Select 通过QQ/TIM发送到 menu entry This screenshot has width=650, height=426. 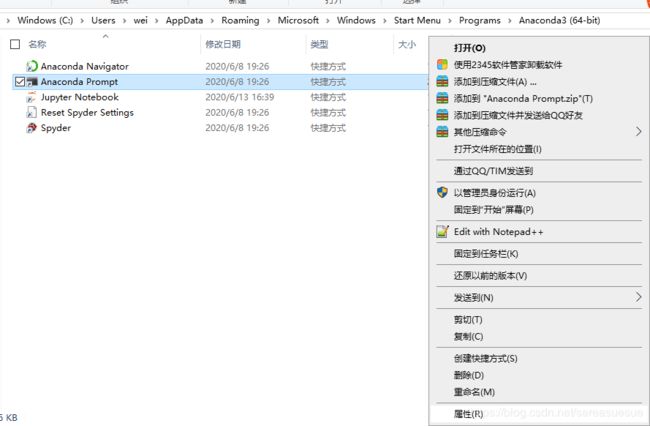pyautogui.click(x=493, y=171)
